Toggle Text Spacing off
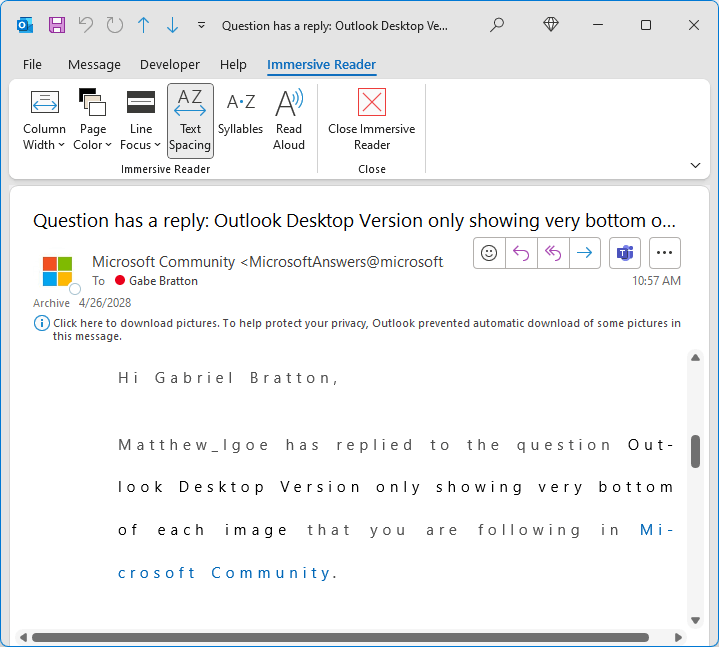This screenshot has width=719, height=647. pos(190,121)
